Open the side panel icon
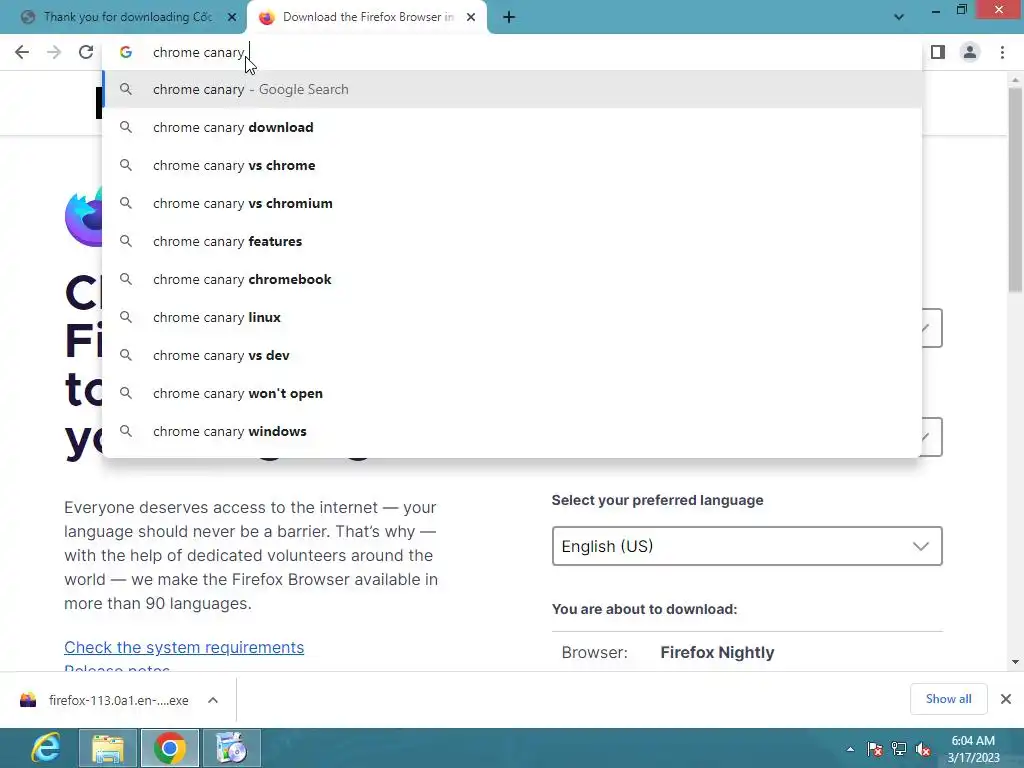The height and width of the screenshot is (768, 1024). 938,52
